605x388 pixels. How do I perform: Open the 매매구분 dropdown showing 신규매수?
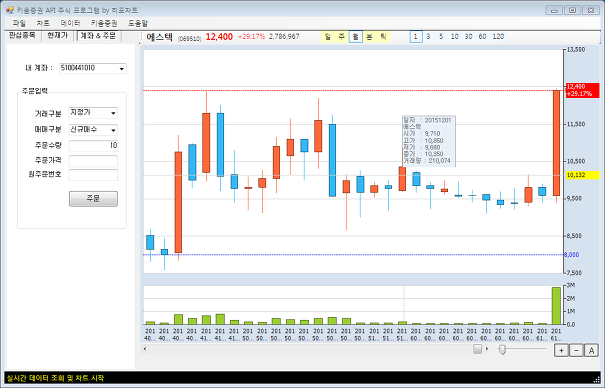click(x=93, y=130)
